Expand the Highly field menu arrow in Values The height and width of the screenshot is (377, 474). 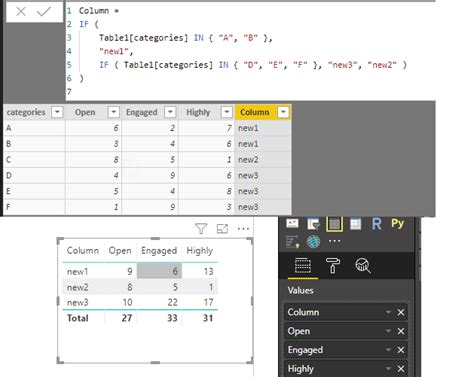(388, 369)
